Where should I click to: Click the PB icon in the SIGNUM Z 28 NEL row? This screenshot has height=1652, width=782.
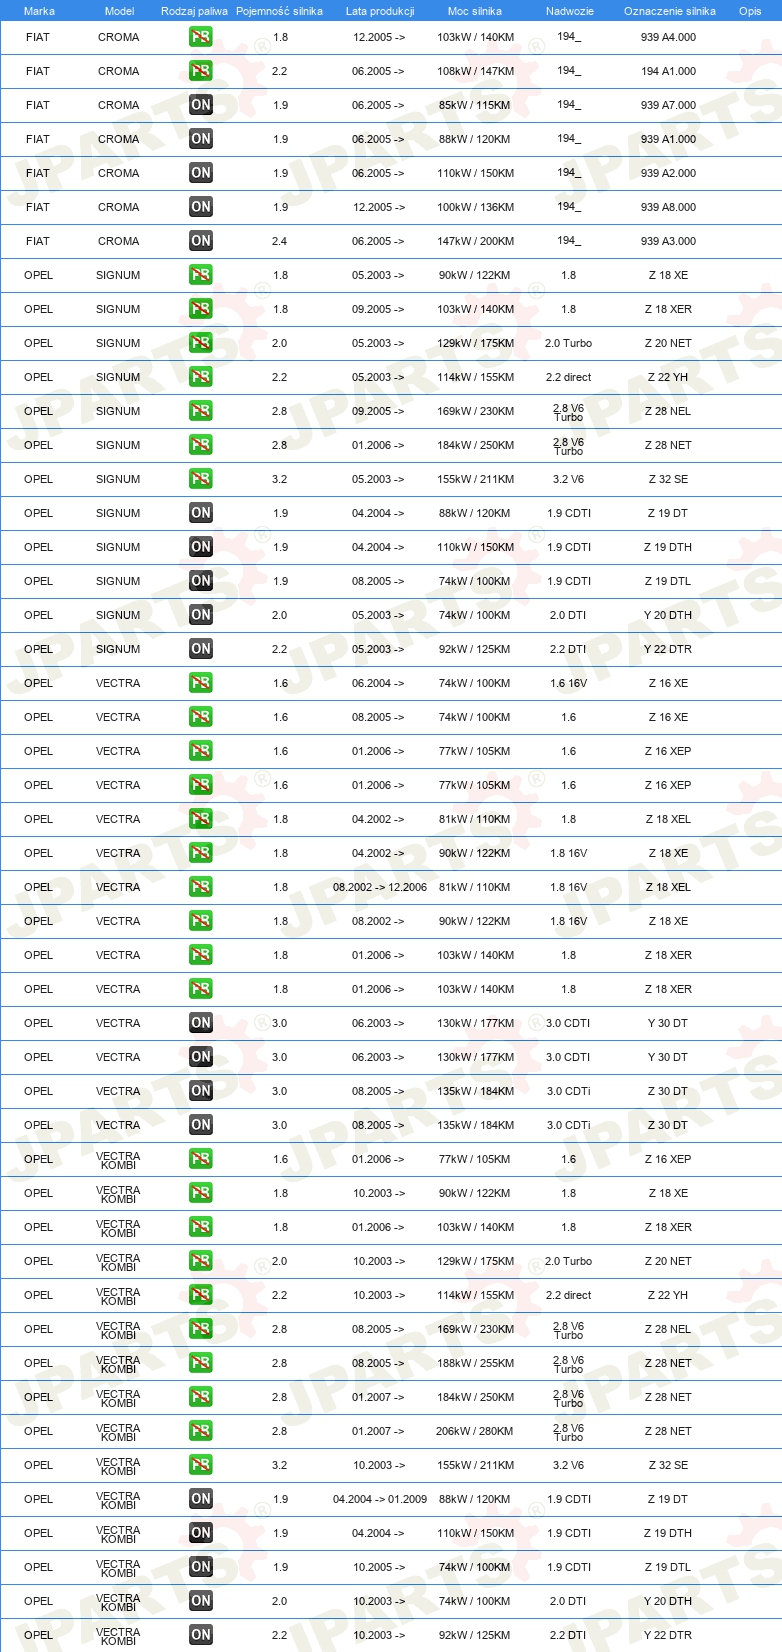click(201, 411)
